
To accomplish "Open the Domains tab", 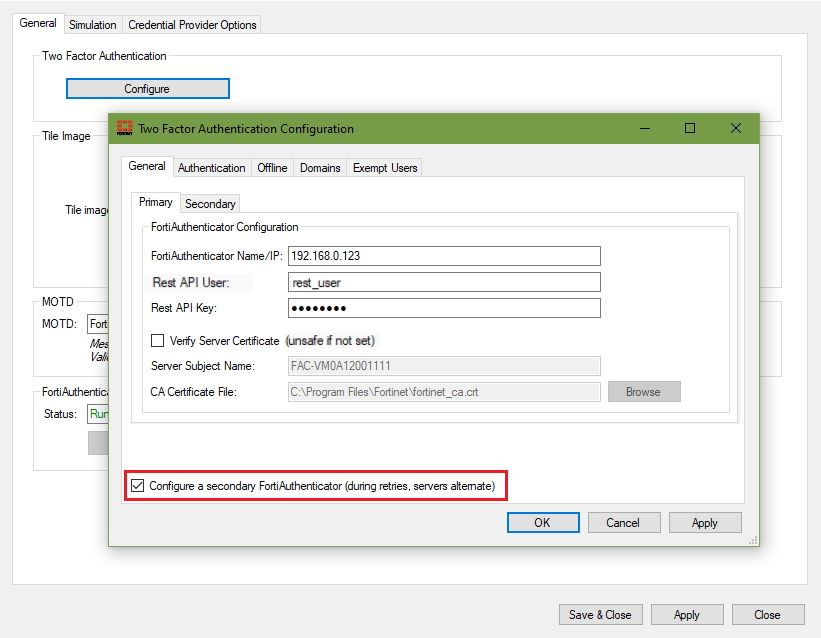I will [320, 167].
